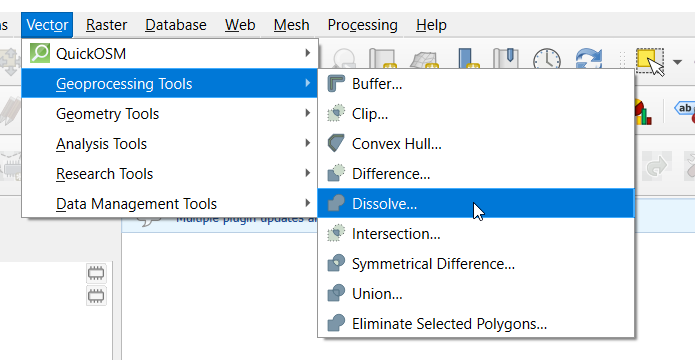
Task: Expand arrow beside Geometry Tools
Action: point(308,113)
